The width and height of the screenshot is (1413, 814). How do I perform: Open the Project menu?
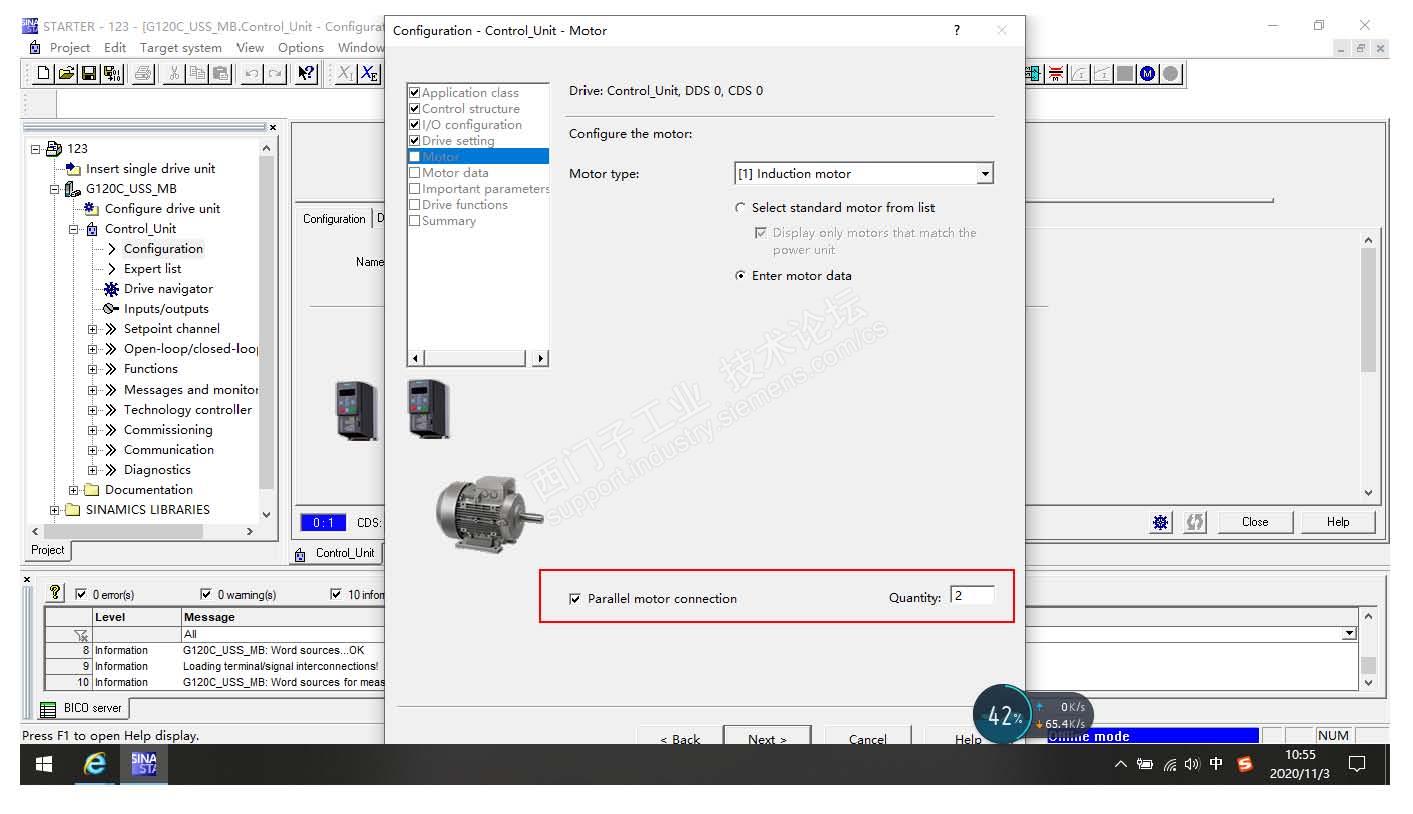(70, 48)
